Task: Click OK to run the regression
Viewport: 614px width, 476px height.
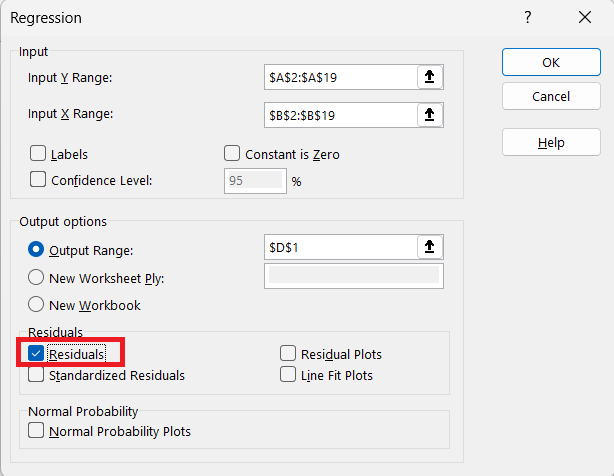Action: [551, 62]
